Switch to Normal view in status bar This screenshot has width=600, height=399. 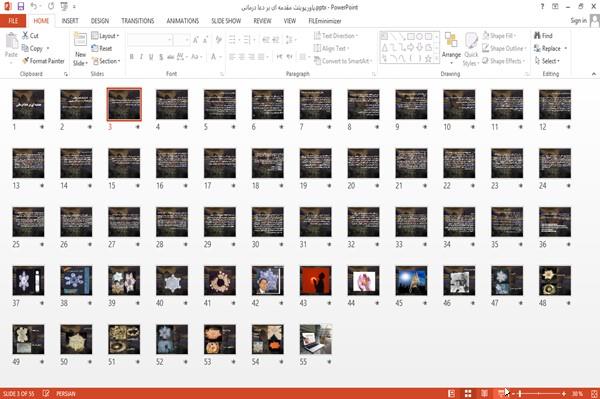pyautogui.click(x=452, y=393)
